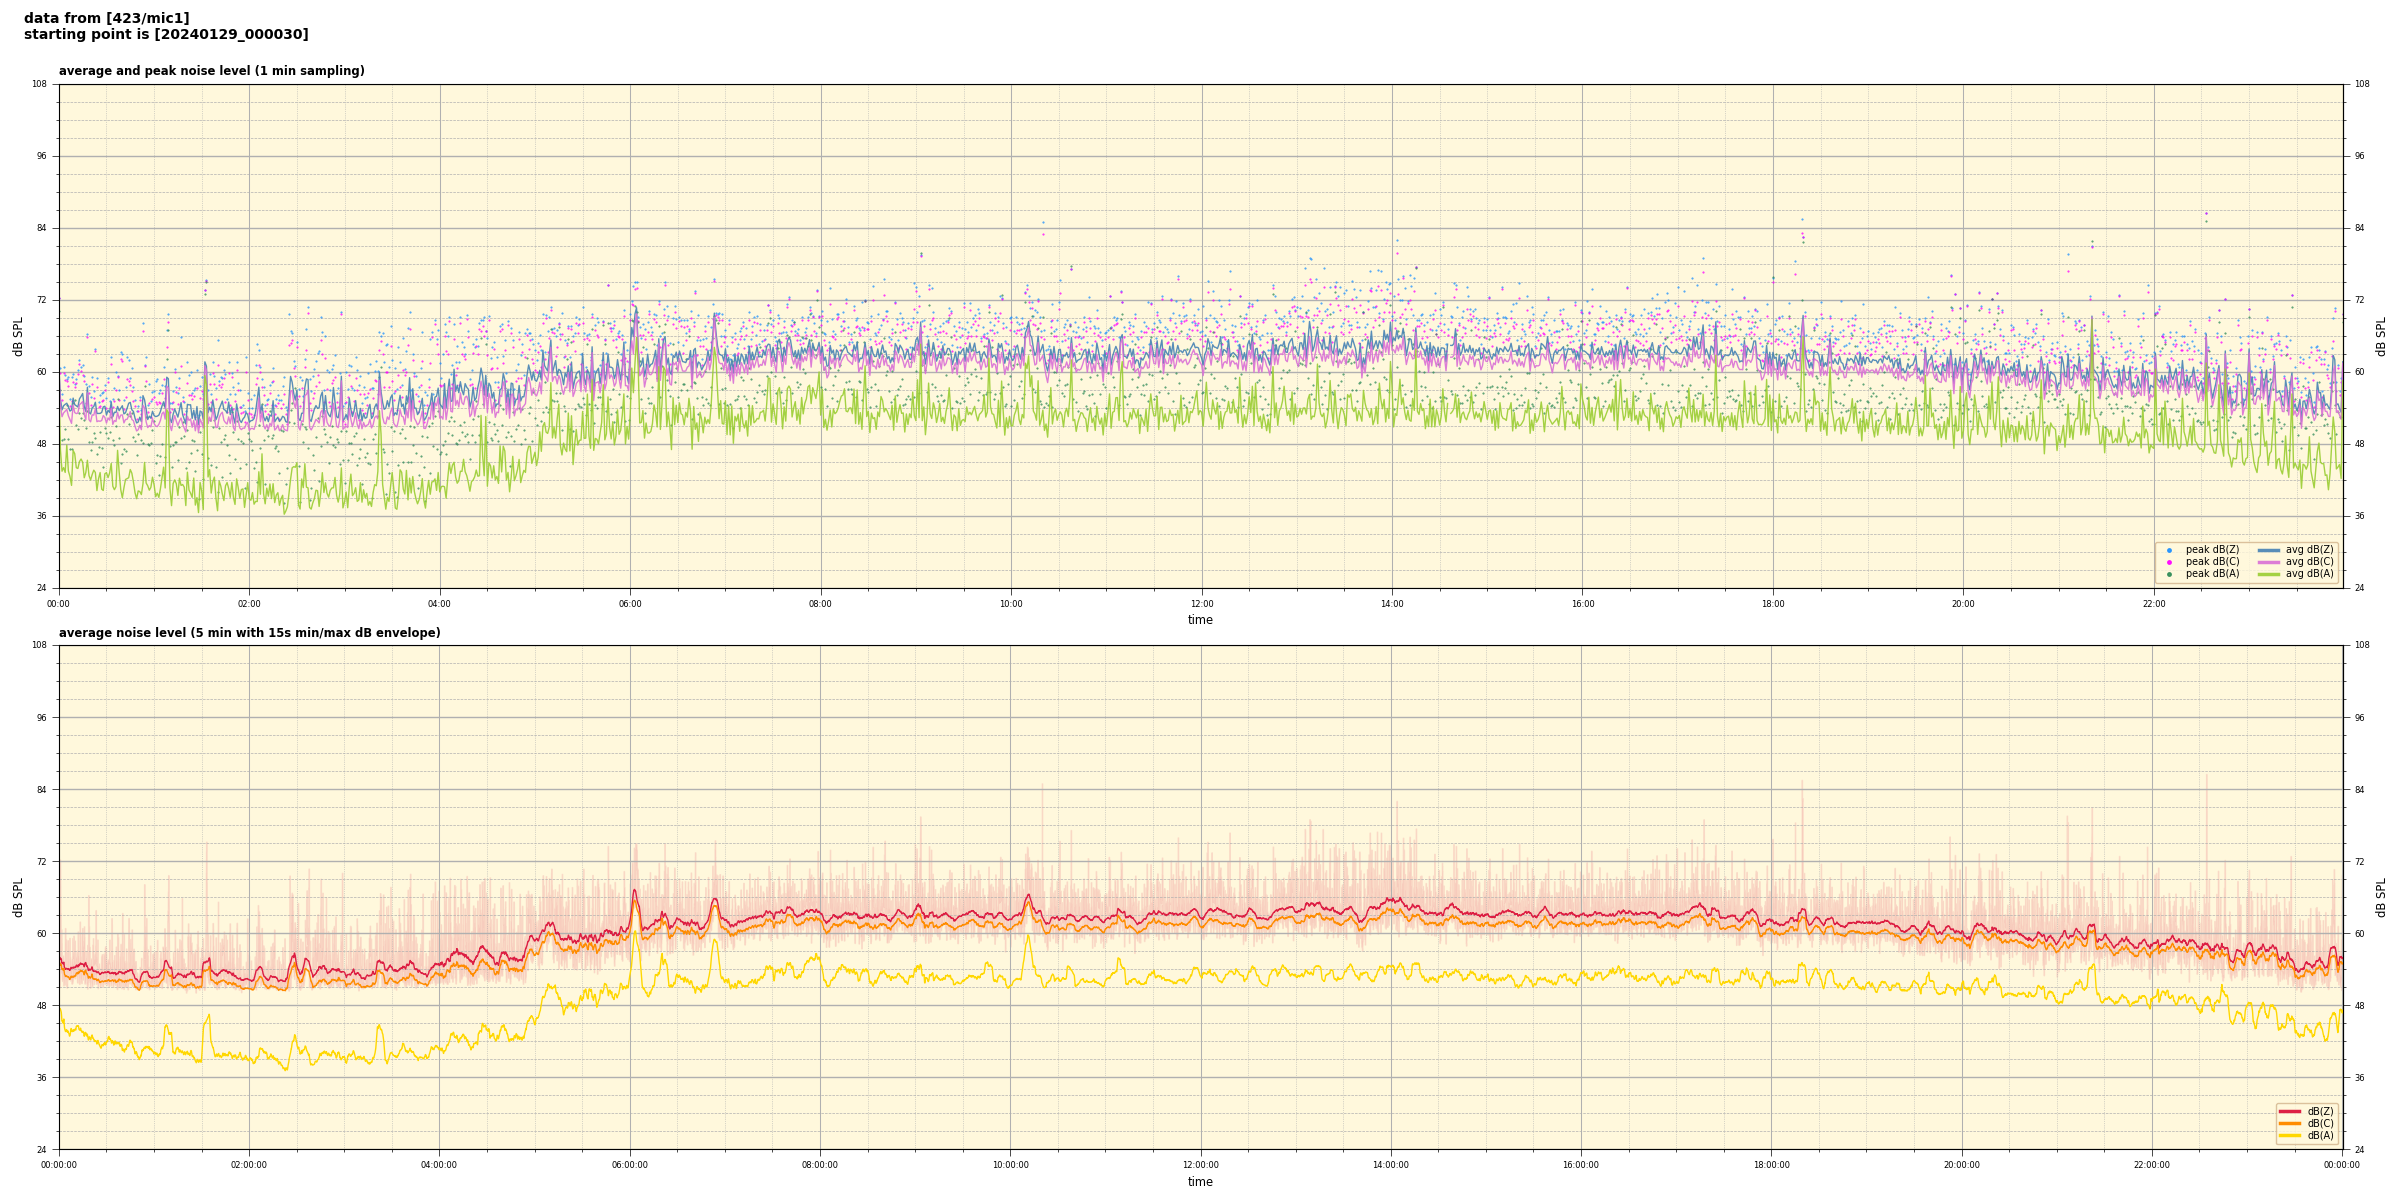Viewport: 2400px width, 1200px height.
Task: Select the avg dB(Z) blue legend line
Action: click(2269, 550)
